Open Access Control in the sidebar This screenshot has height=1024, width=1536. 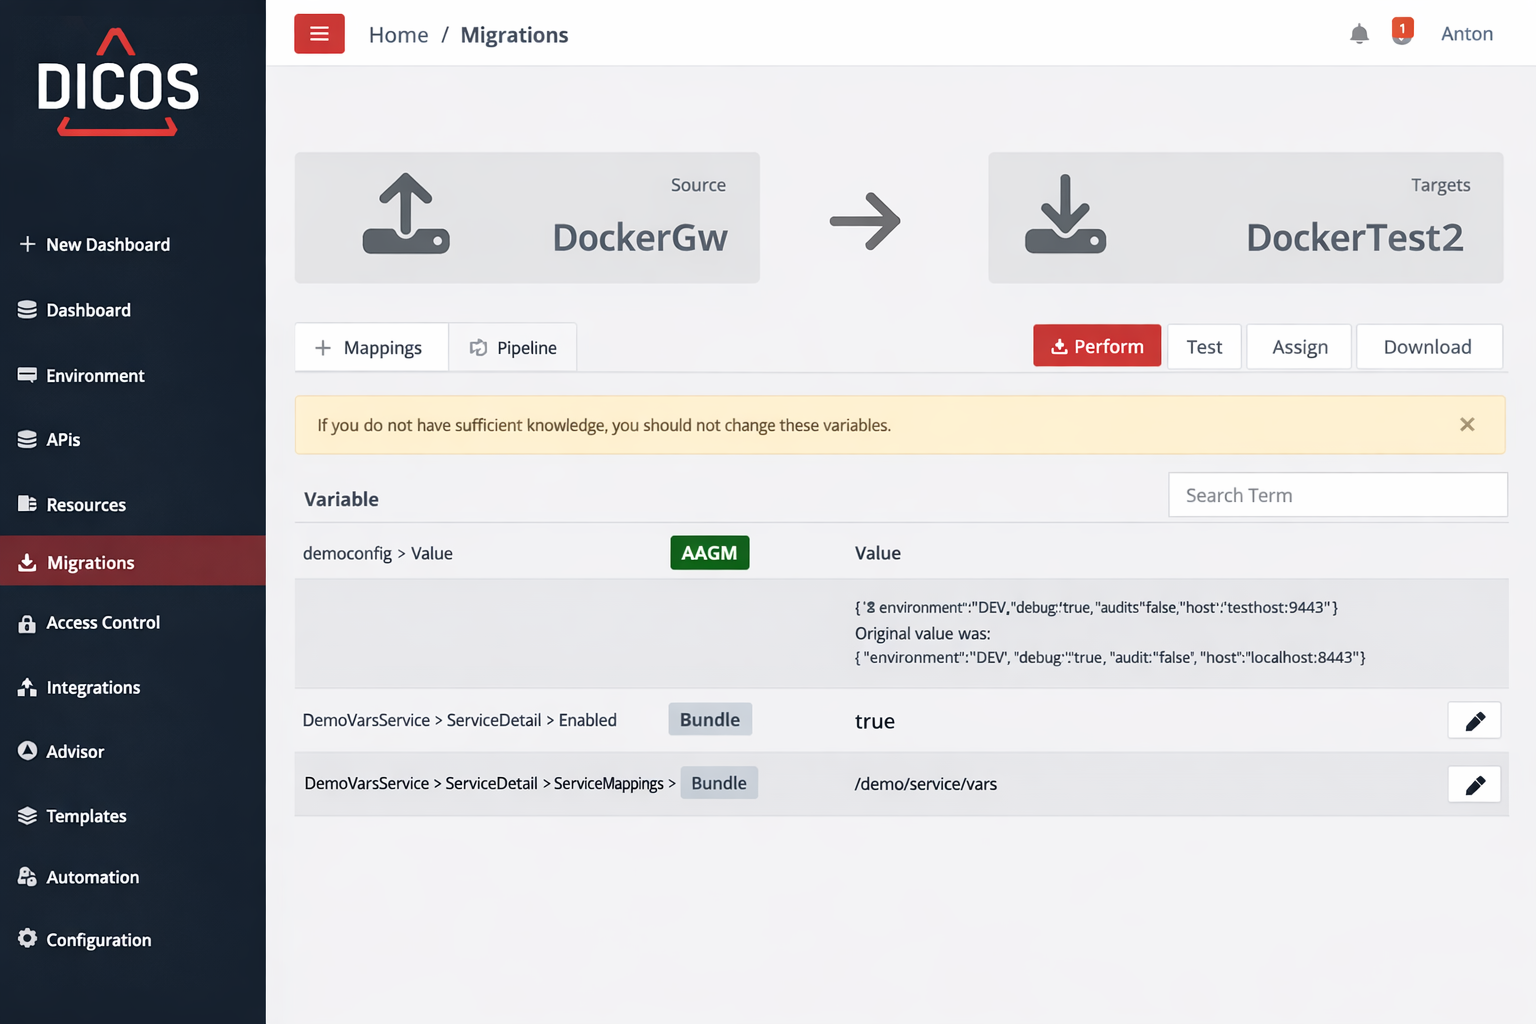pyautogui.click(x=102, y=623)
